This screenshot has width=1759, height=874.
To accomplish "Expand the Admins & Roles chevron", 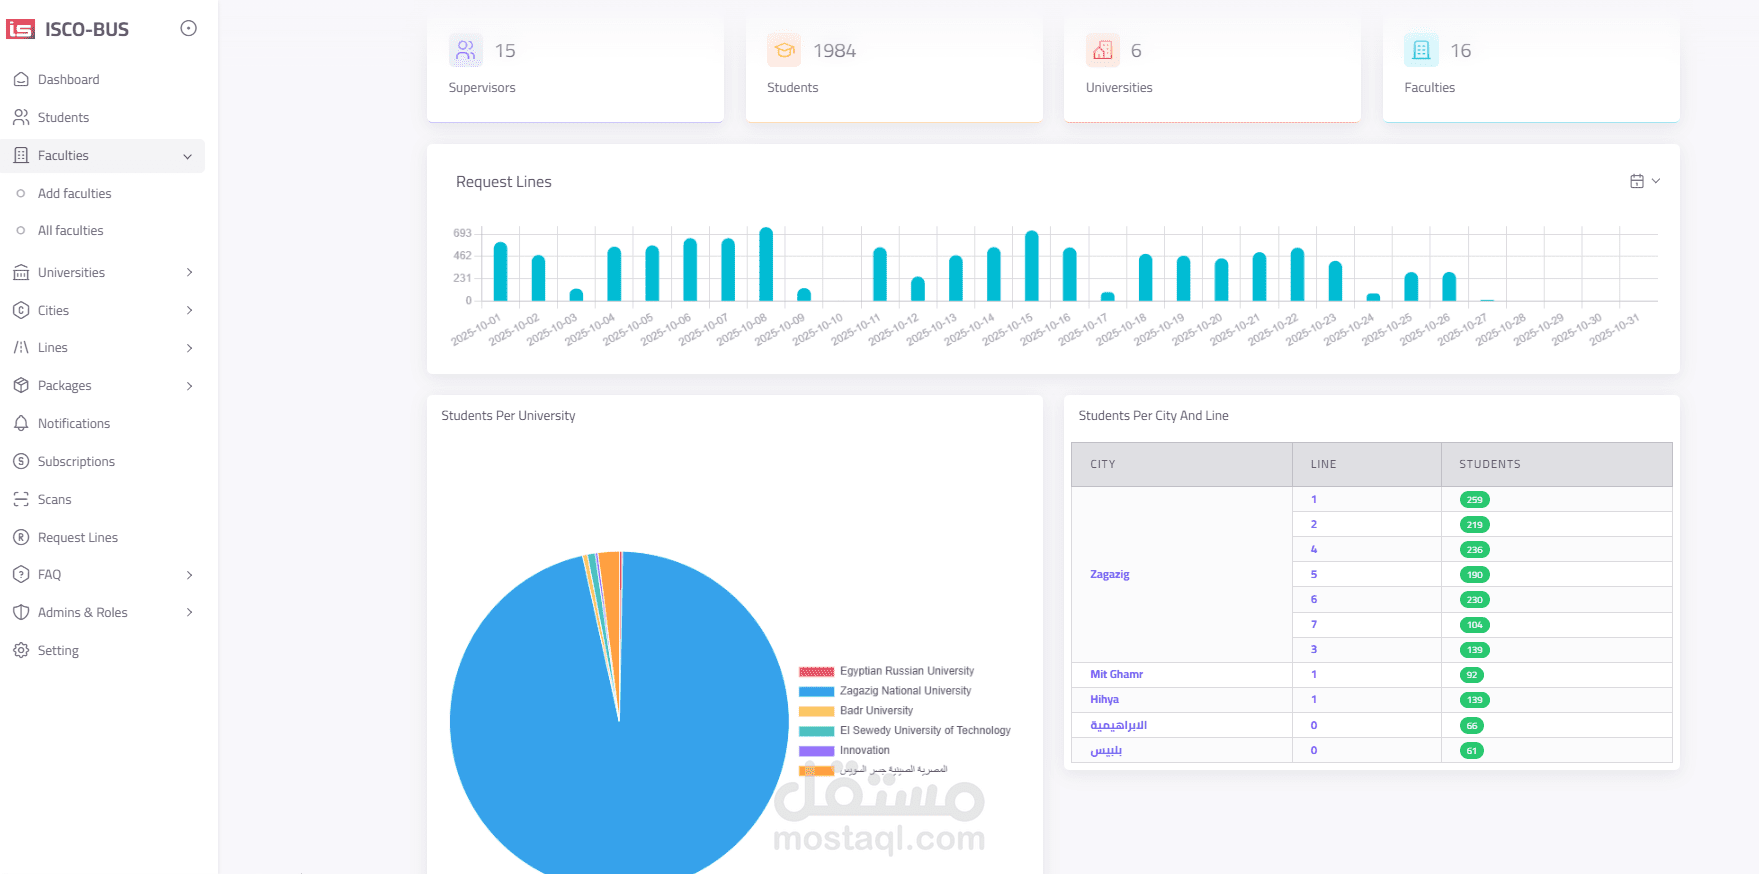I will point(189,613).
